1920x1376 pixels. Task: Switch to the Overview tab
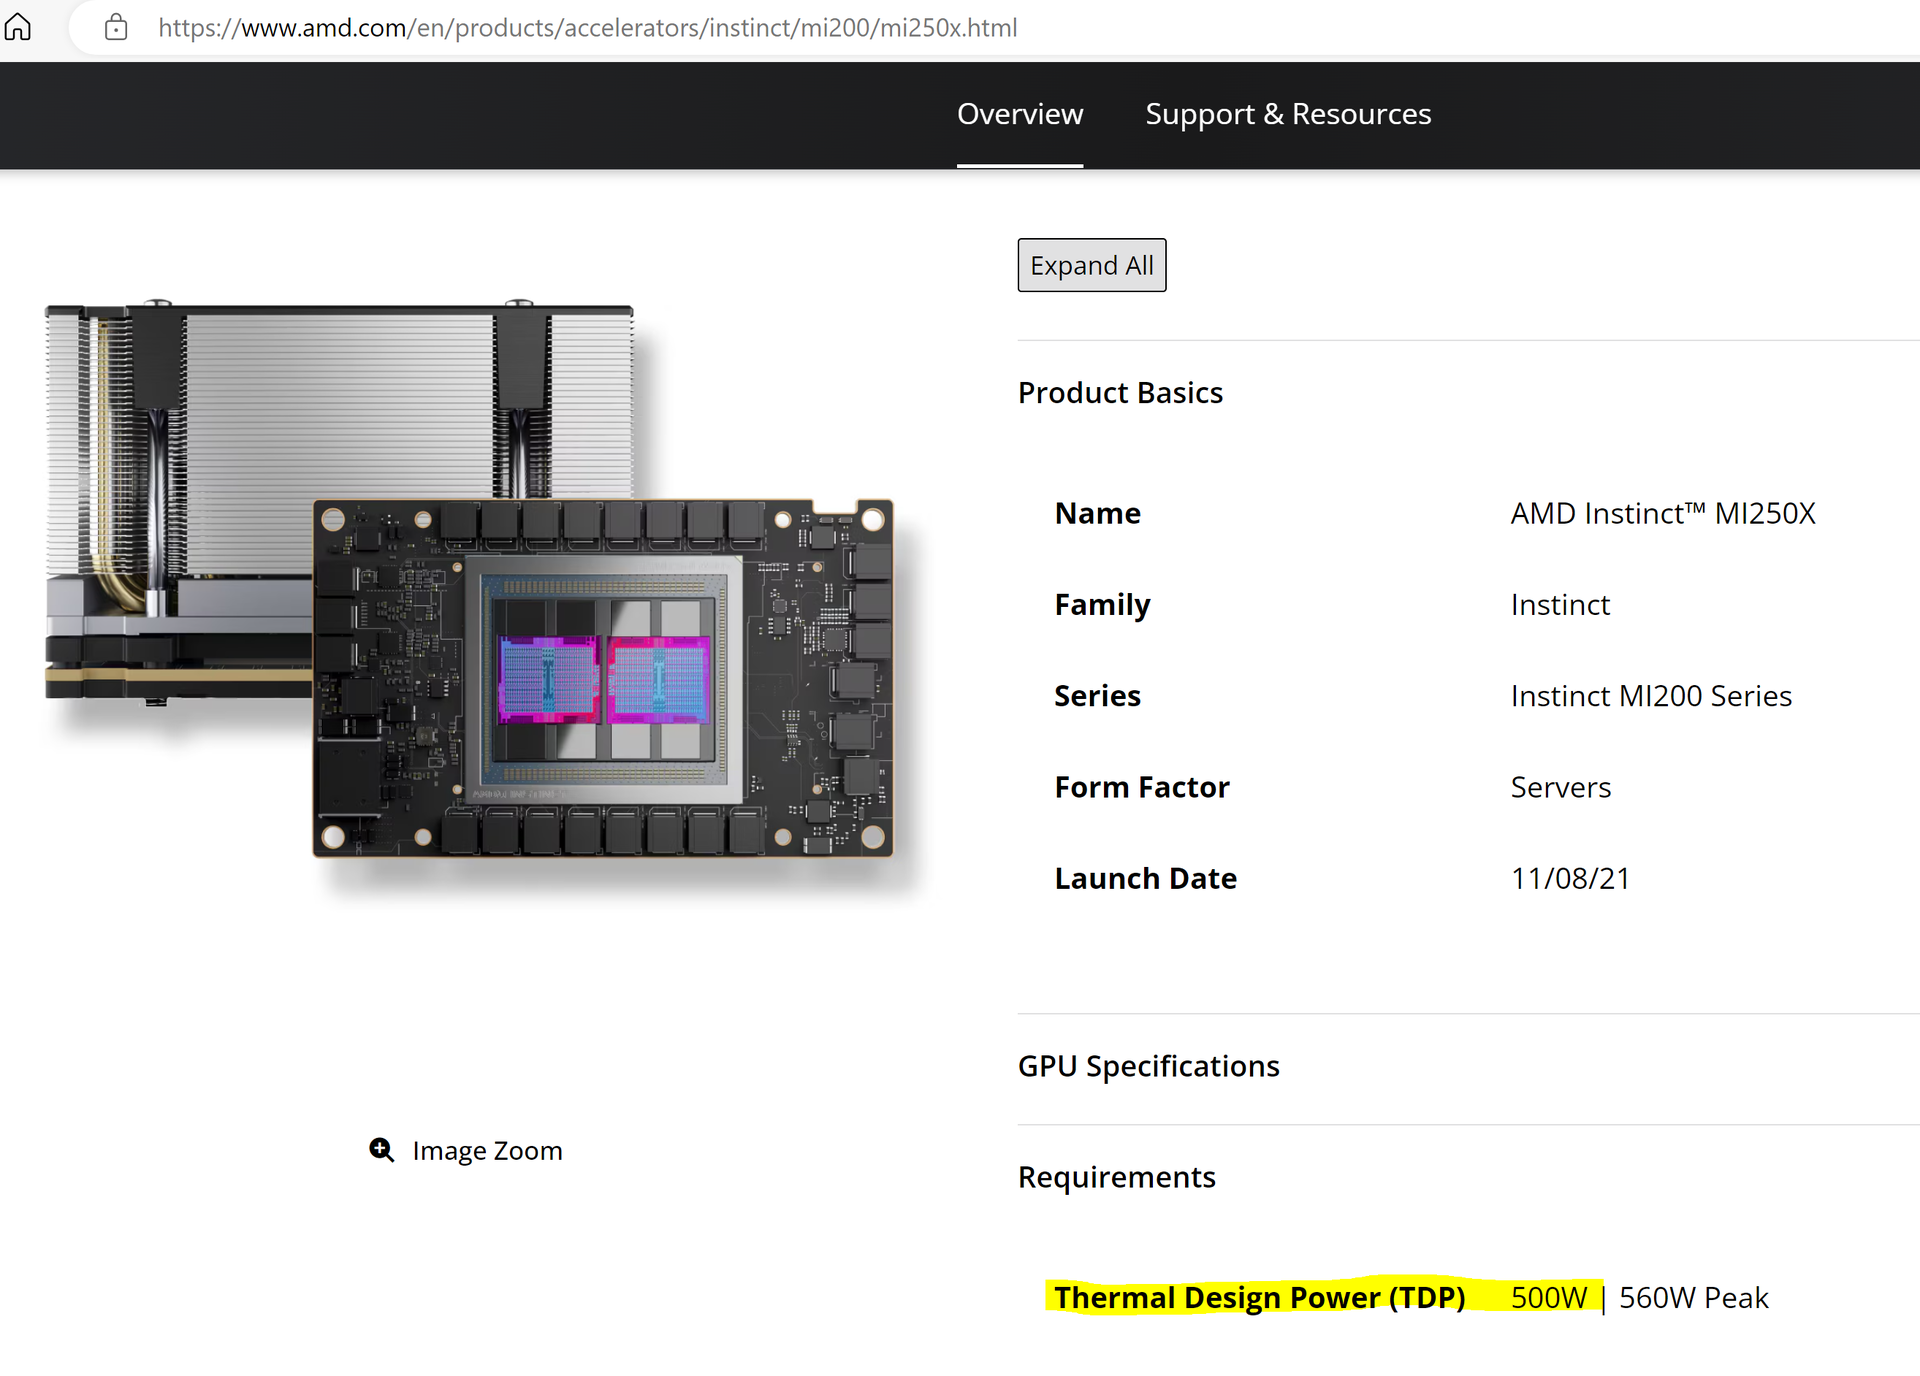[1019, 114]
